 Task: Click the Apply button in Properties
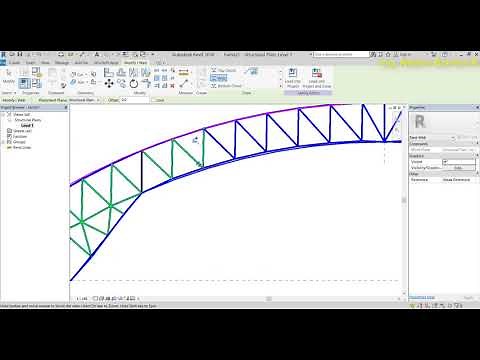coord(469,298)
